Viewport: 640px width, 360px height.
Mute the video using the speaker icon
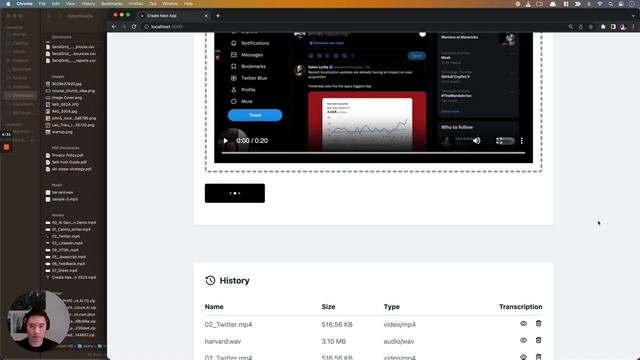point(477,140)
